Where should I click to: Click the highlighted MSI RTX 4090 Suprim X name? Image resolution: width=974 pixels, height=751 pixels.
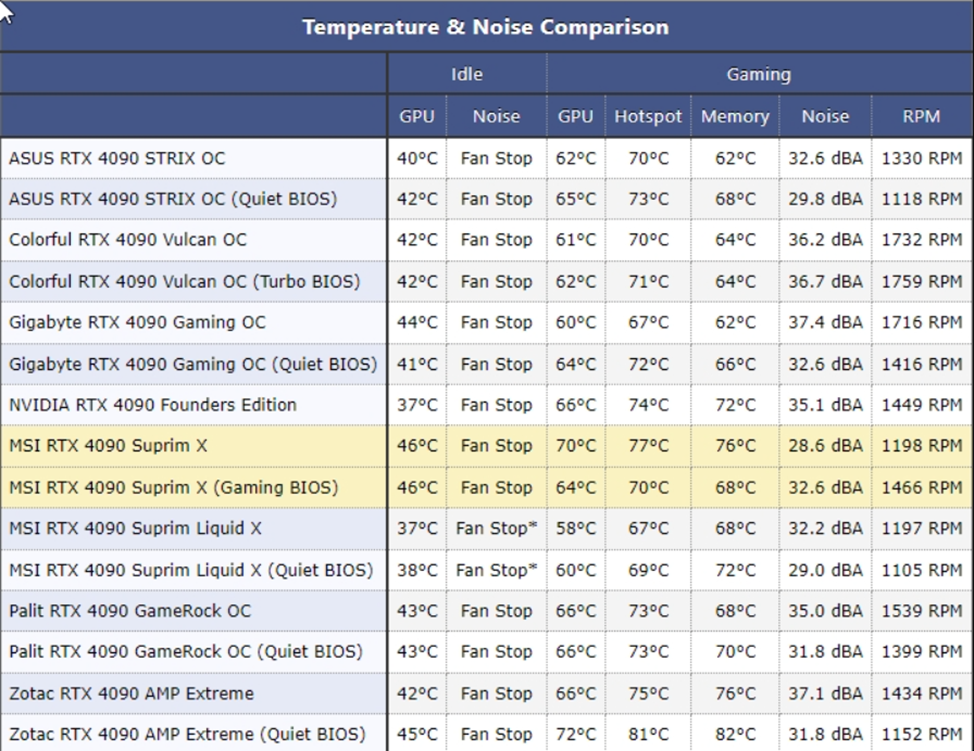108,446
